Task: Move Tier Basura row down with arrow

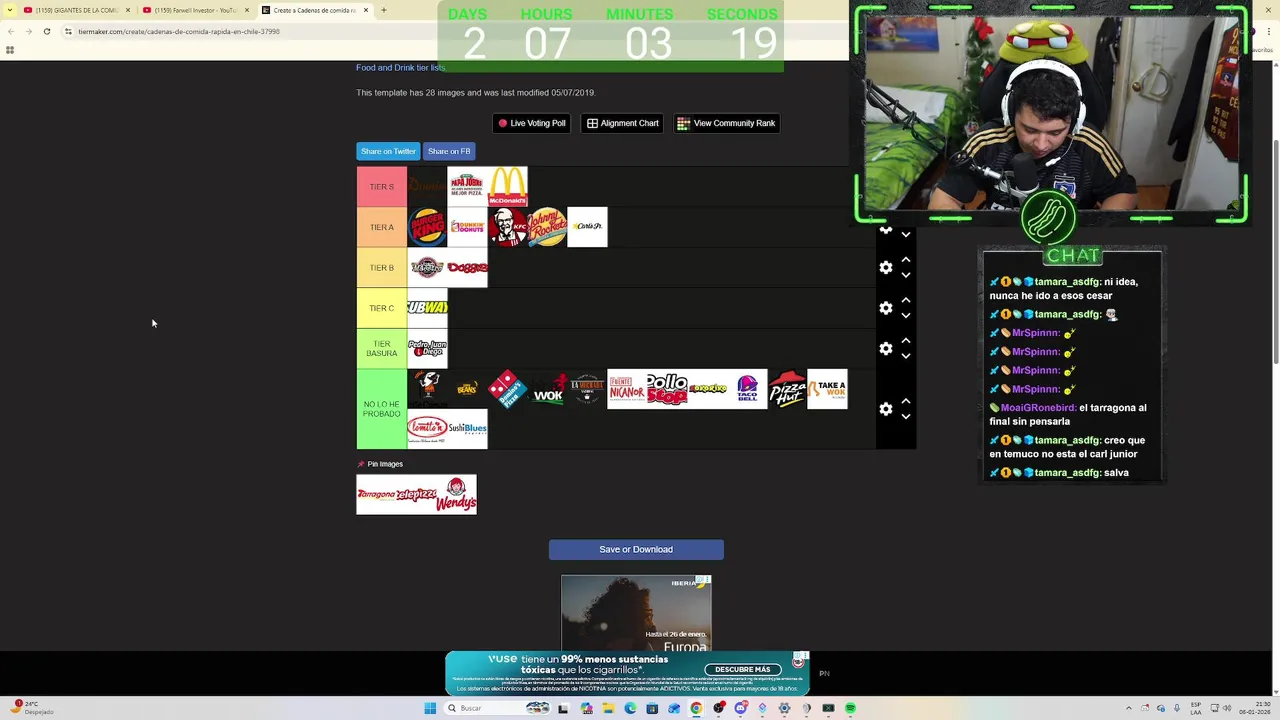Action: (906, 356)
